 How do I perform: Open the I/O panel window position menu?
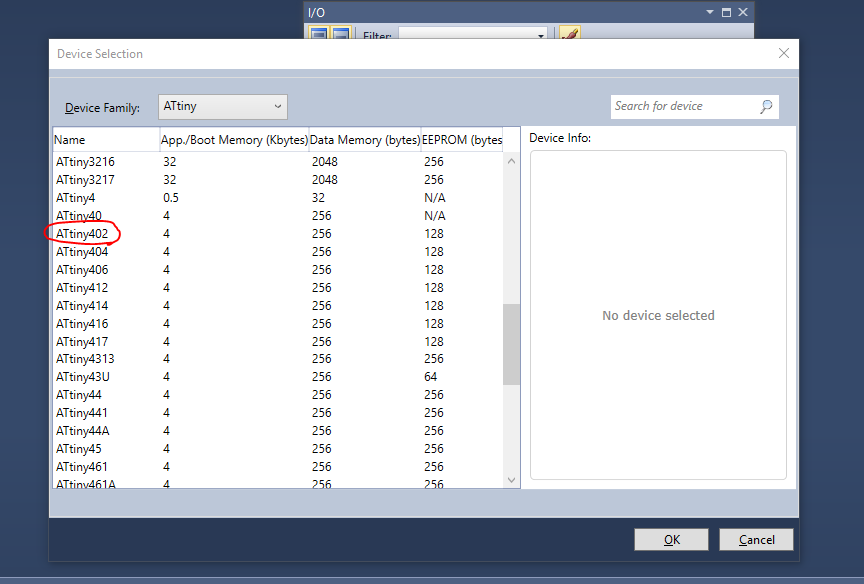(710, 12)
